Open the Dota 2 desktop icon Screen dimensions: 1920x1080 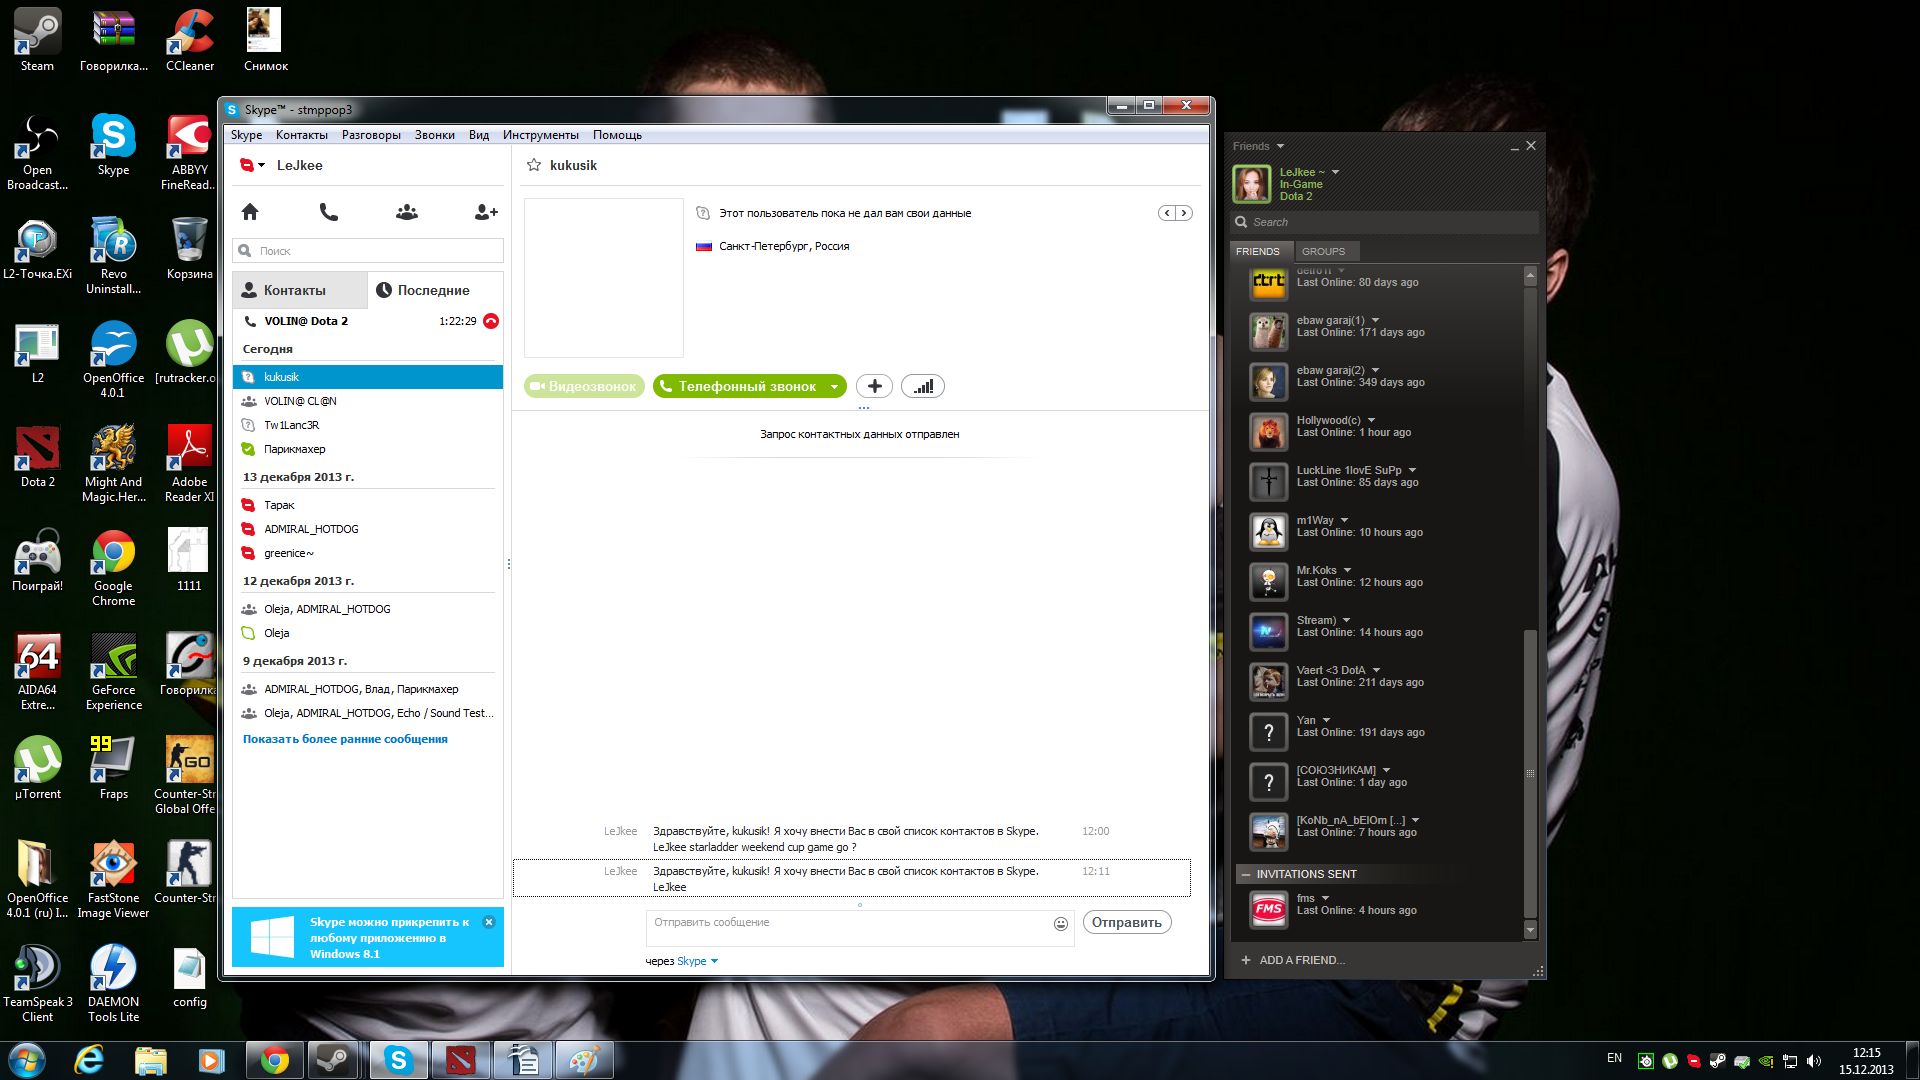click(x=37, y=456)
